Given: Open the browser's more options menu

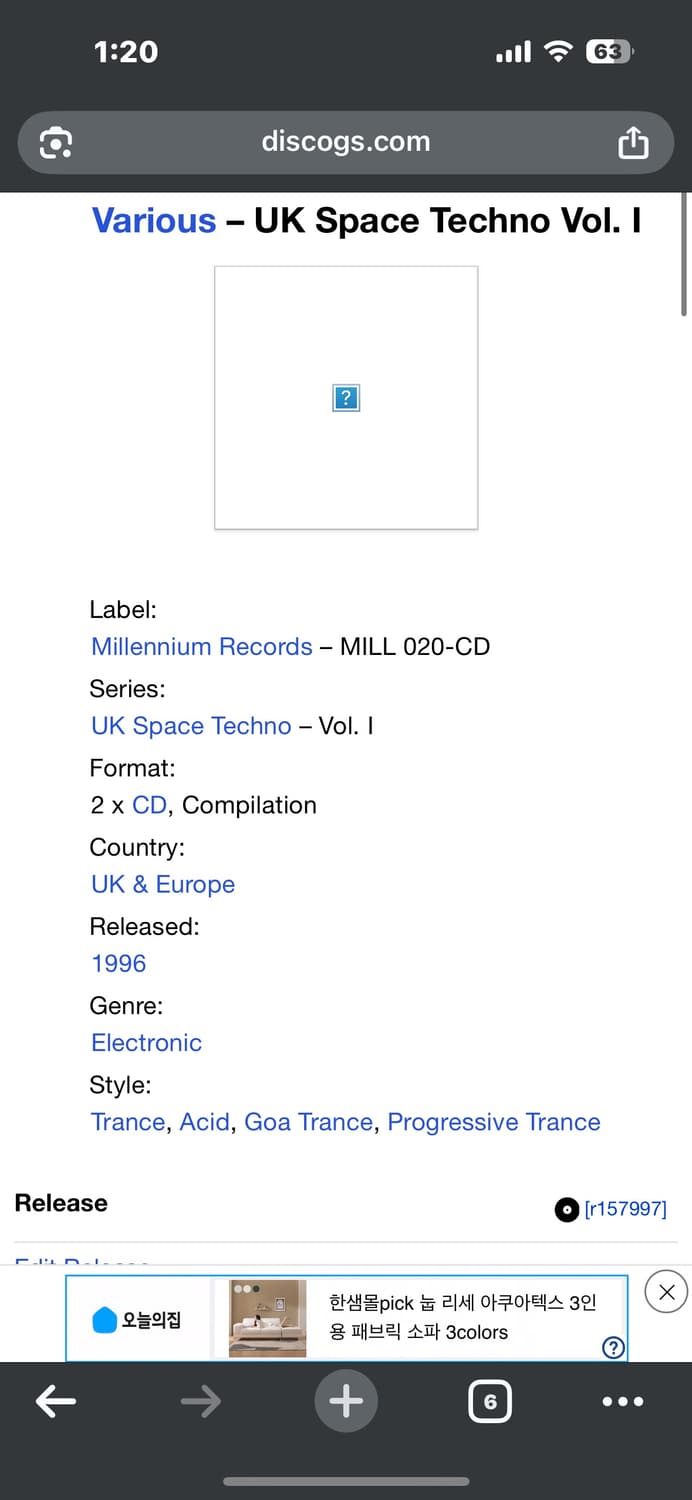Looking at the screenshot, I should [x=622, y=1401].
